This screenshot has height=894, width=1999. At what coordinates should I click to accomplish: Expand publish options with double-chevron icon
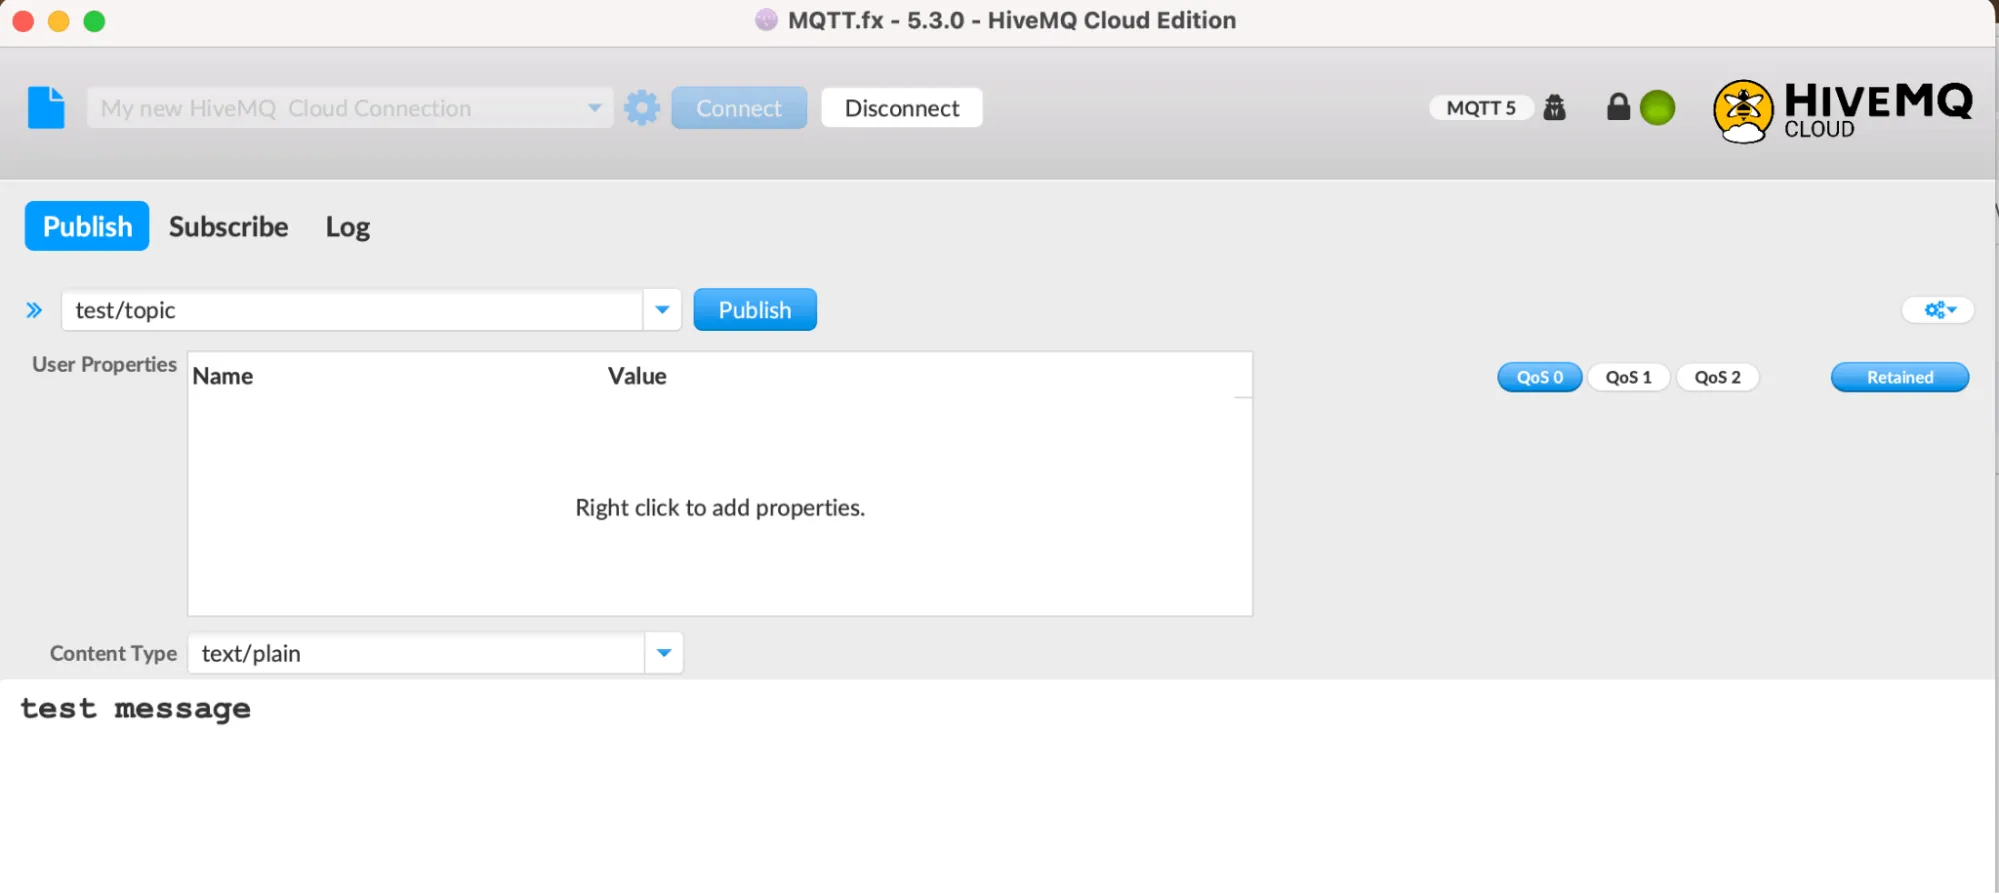click(x=34, y=310)
